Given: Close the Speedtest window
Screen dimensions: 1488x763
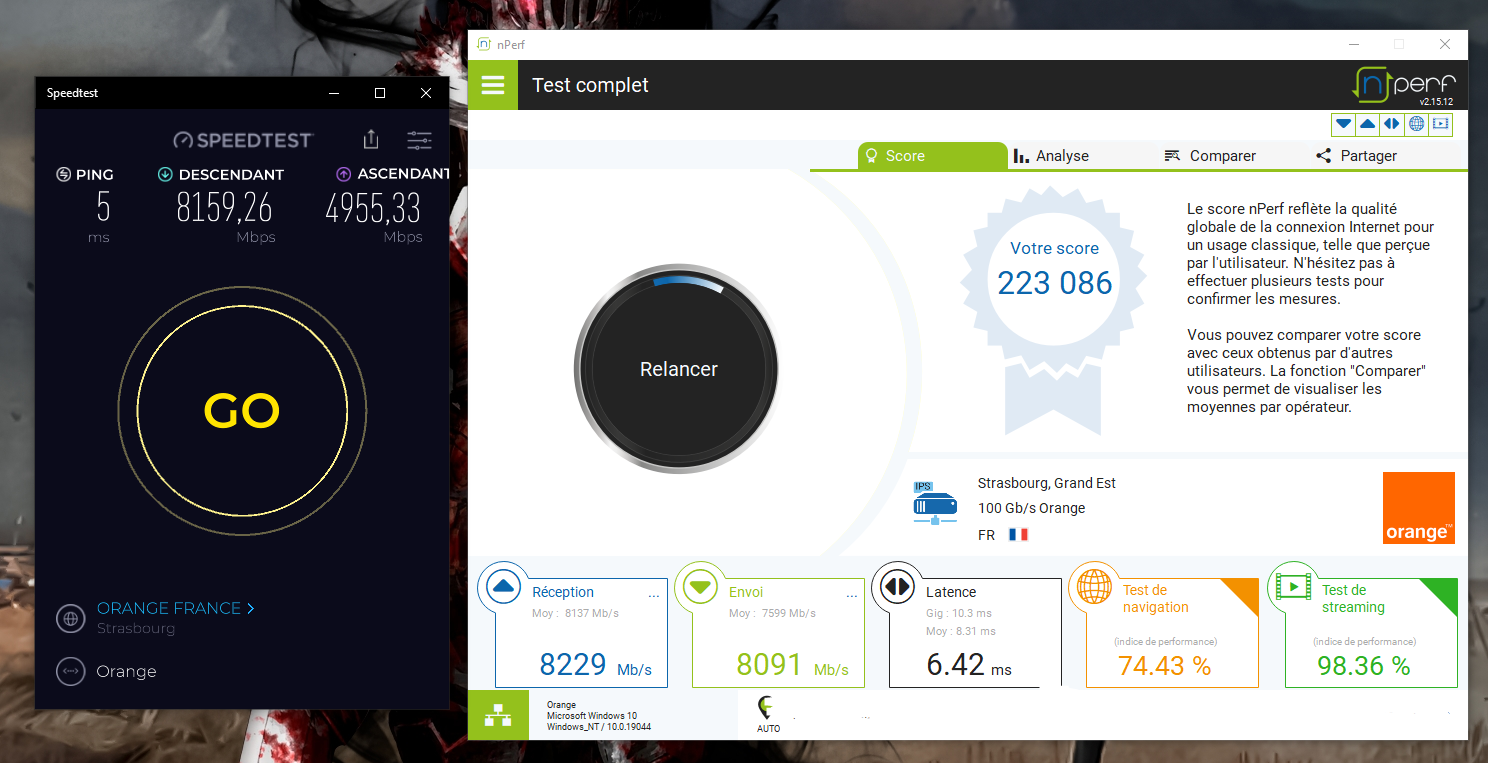Looking at the screenshot, I should pos(426,93).
